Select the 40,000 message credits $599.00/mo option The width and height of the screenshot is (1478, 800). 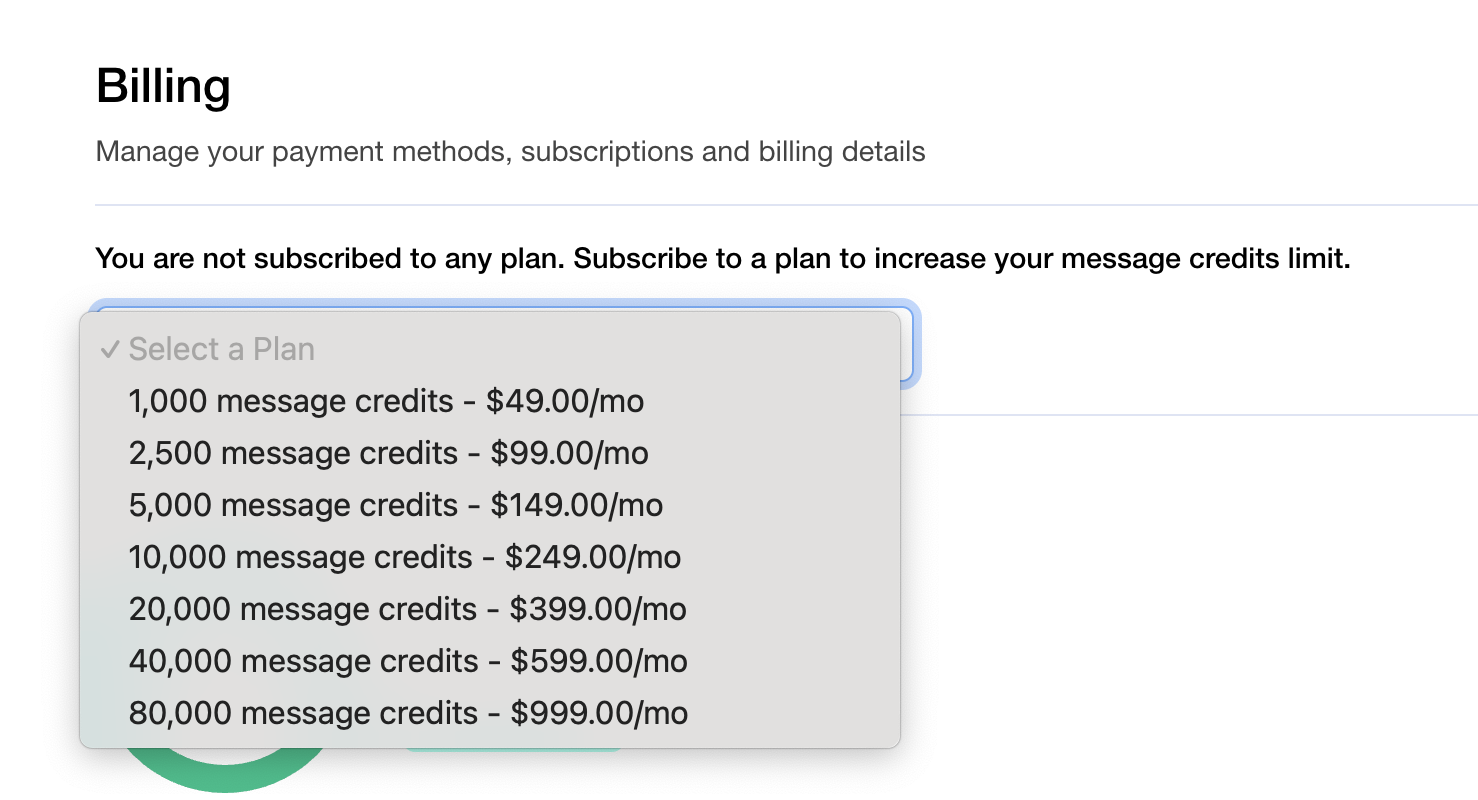pyautogui.click(x=408, y=661)
